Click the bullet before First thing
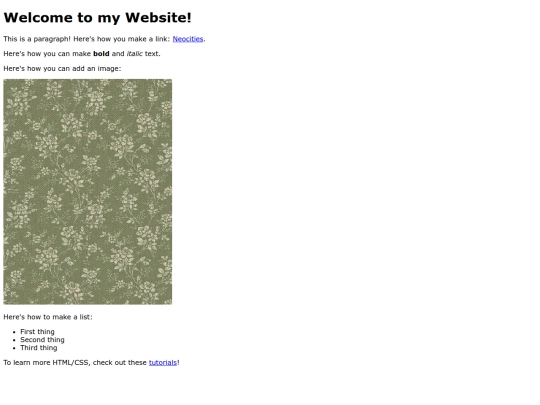Screen dimensions: 540x405 pyautogui.click(x=14, y=332)
